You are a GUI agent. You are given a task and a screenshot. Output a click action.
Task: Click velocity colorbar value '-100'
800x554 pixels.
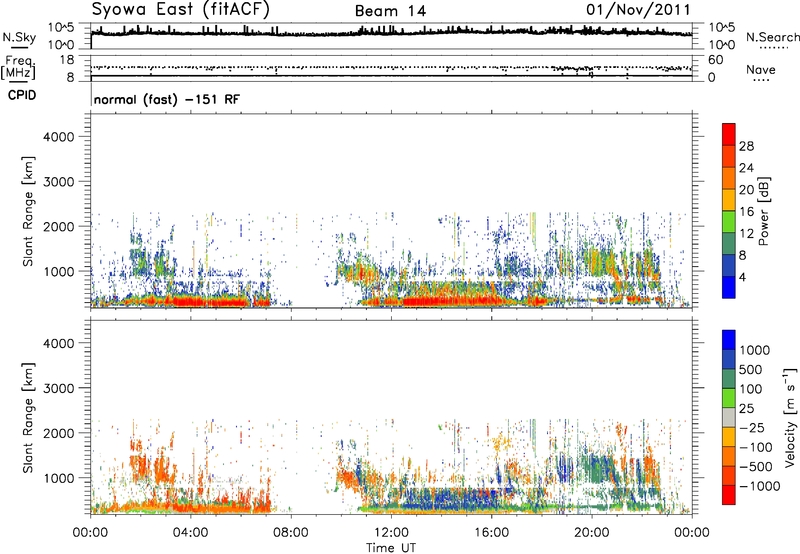(x=756, y=447)
